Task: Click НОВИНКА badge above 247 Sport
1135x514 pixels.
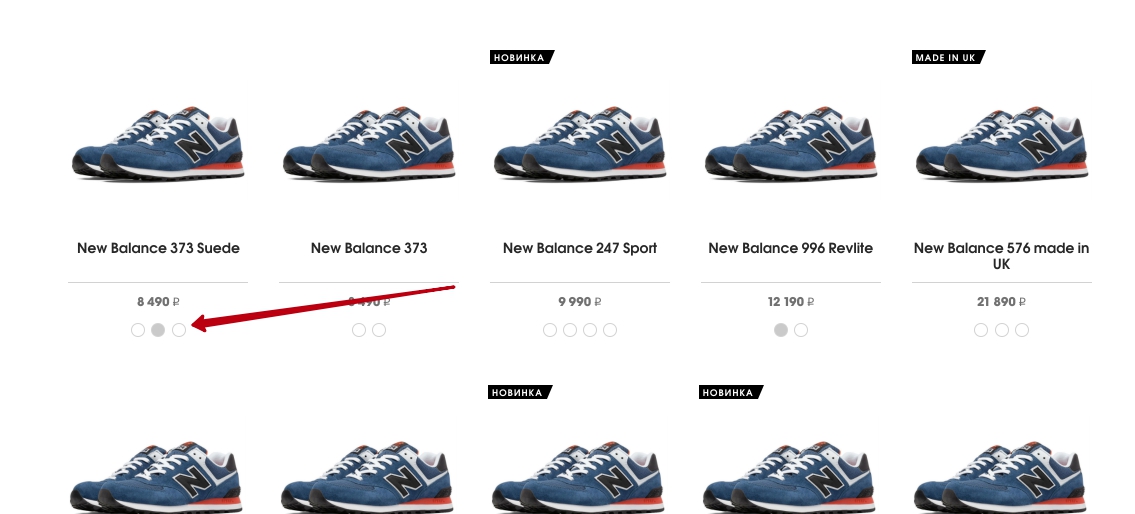Action: [521, 57]
